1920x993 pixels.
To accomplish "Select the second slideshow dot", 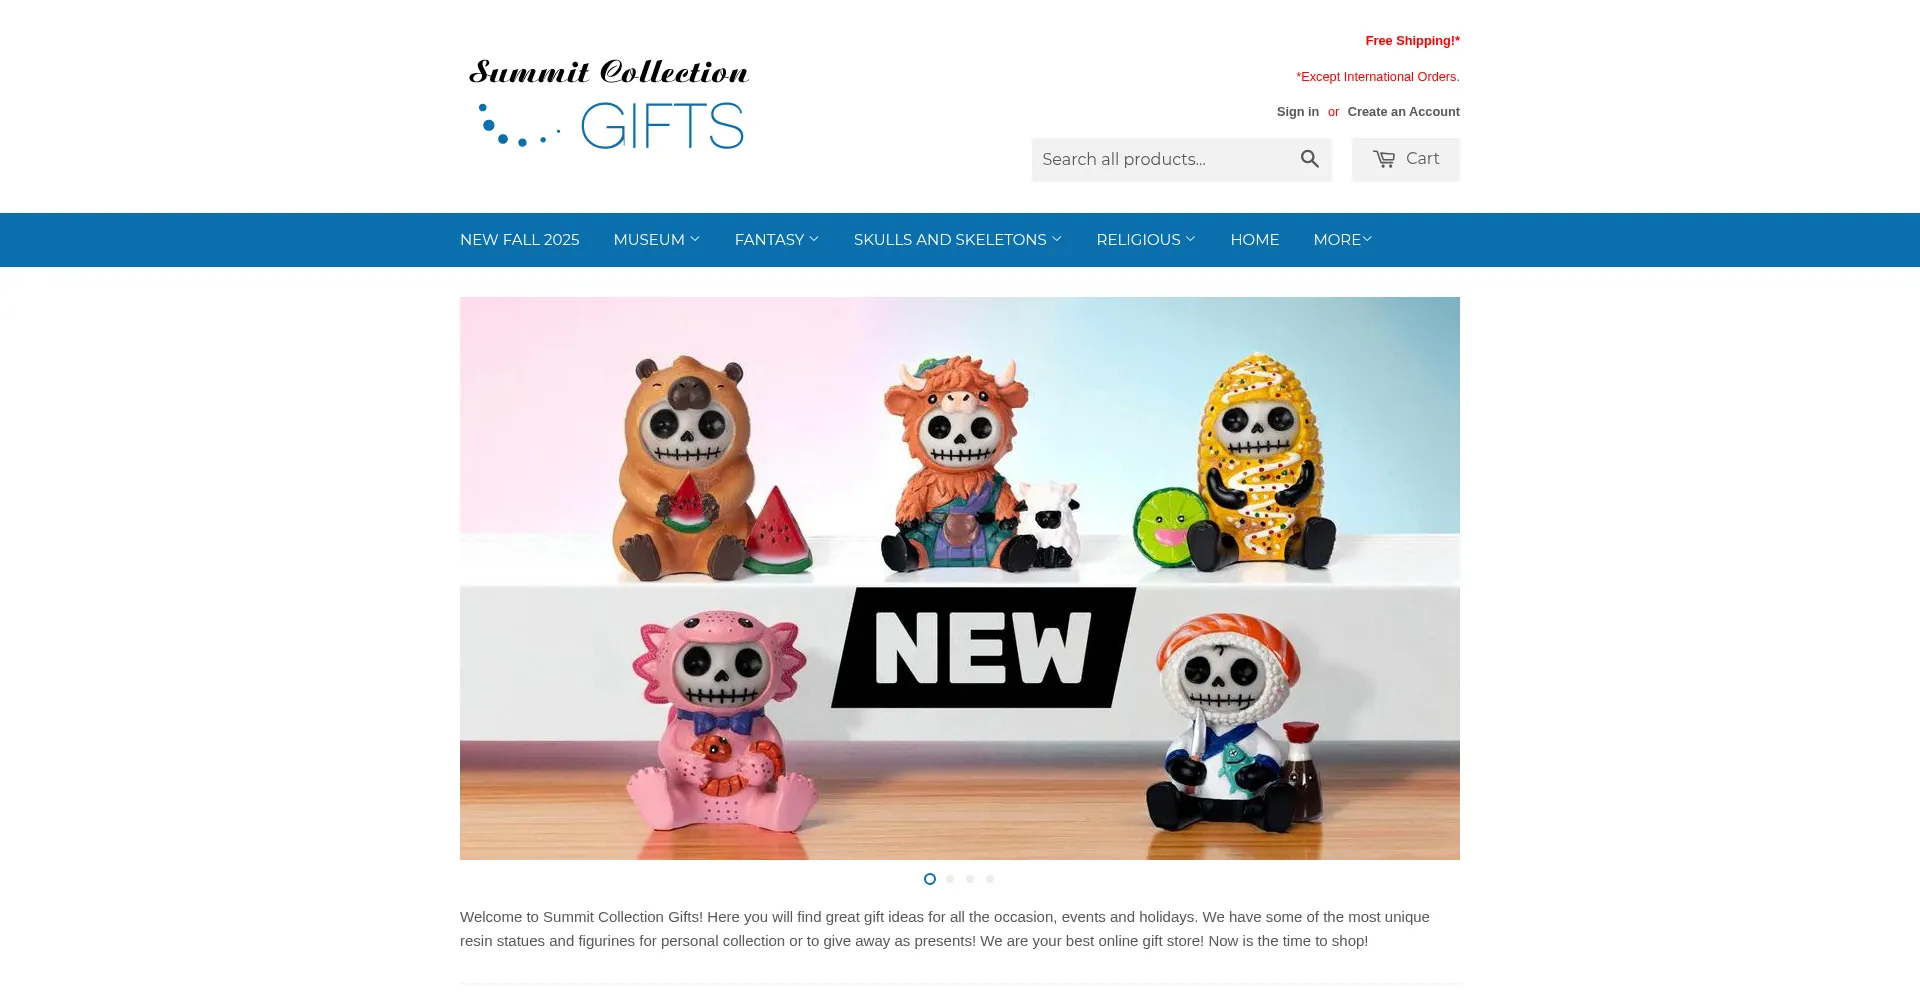I will (x=950, y=879).
